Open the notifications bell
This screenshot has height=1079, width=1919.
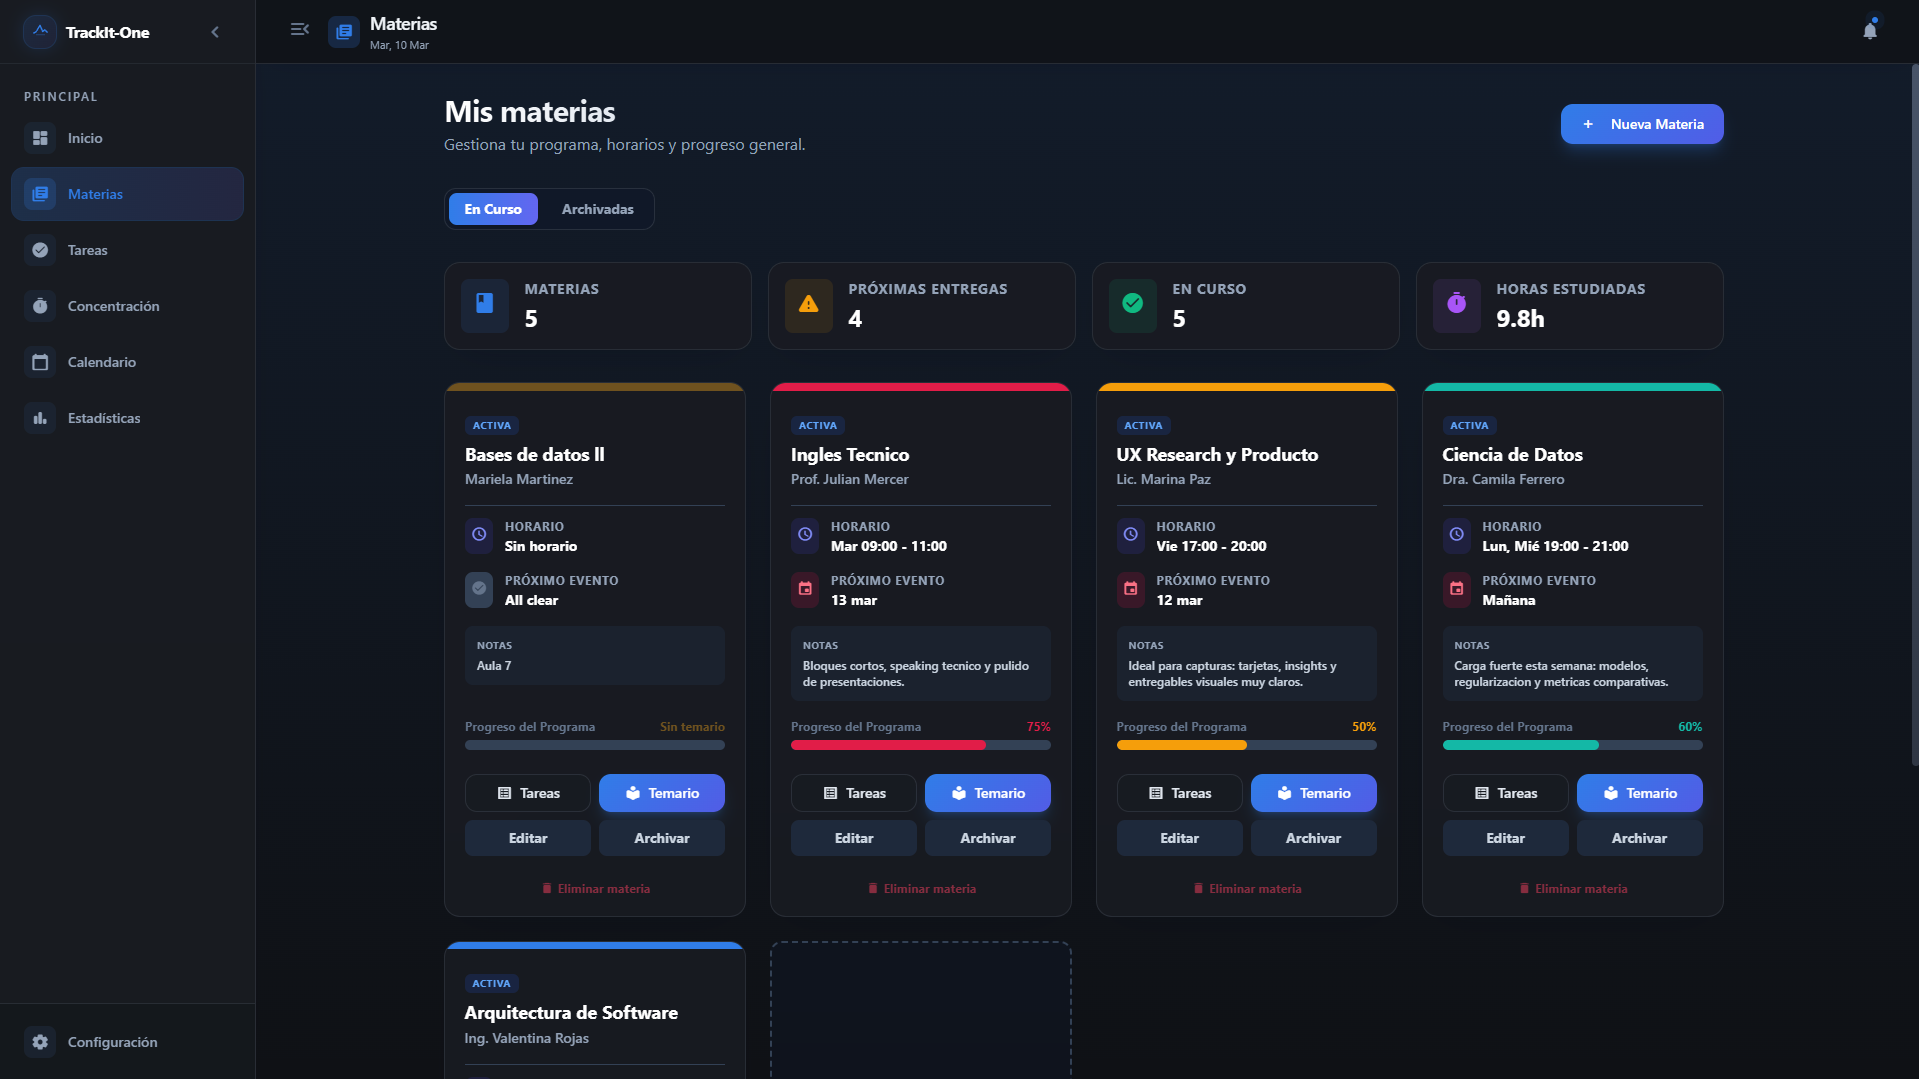[x=1870, y=30]
